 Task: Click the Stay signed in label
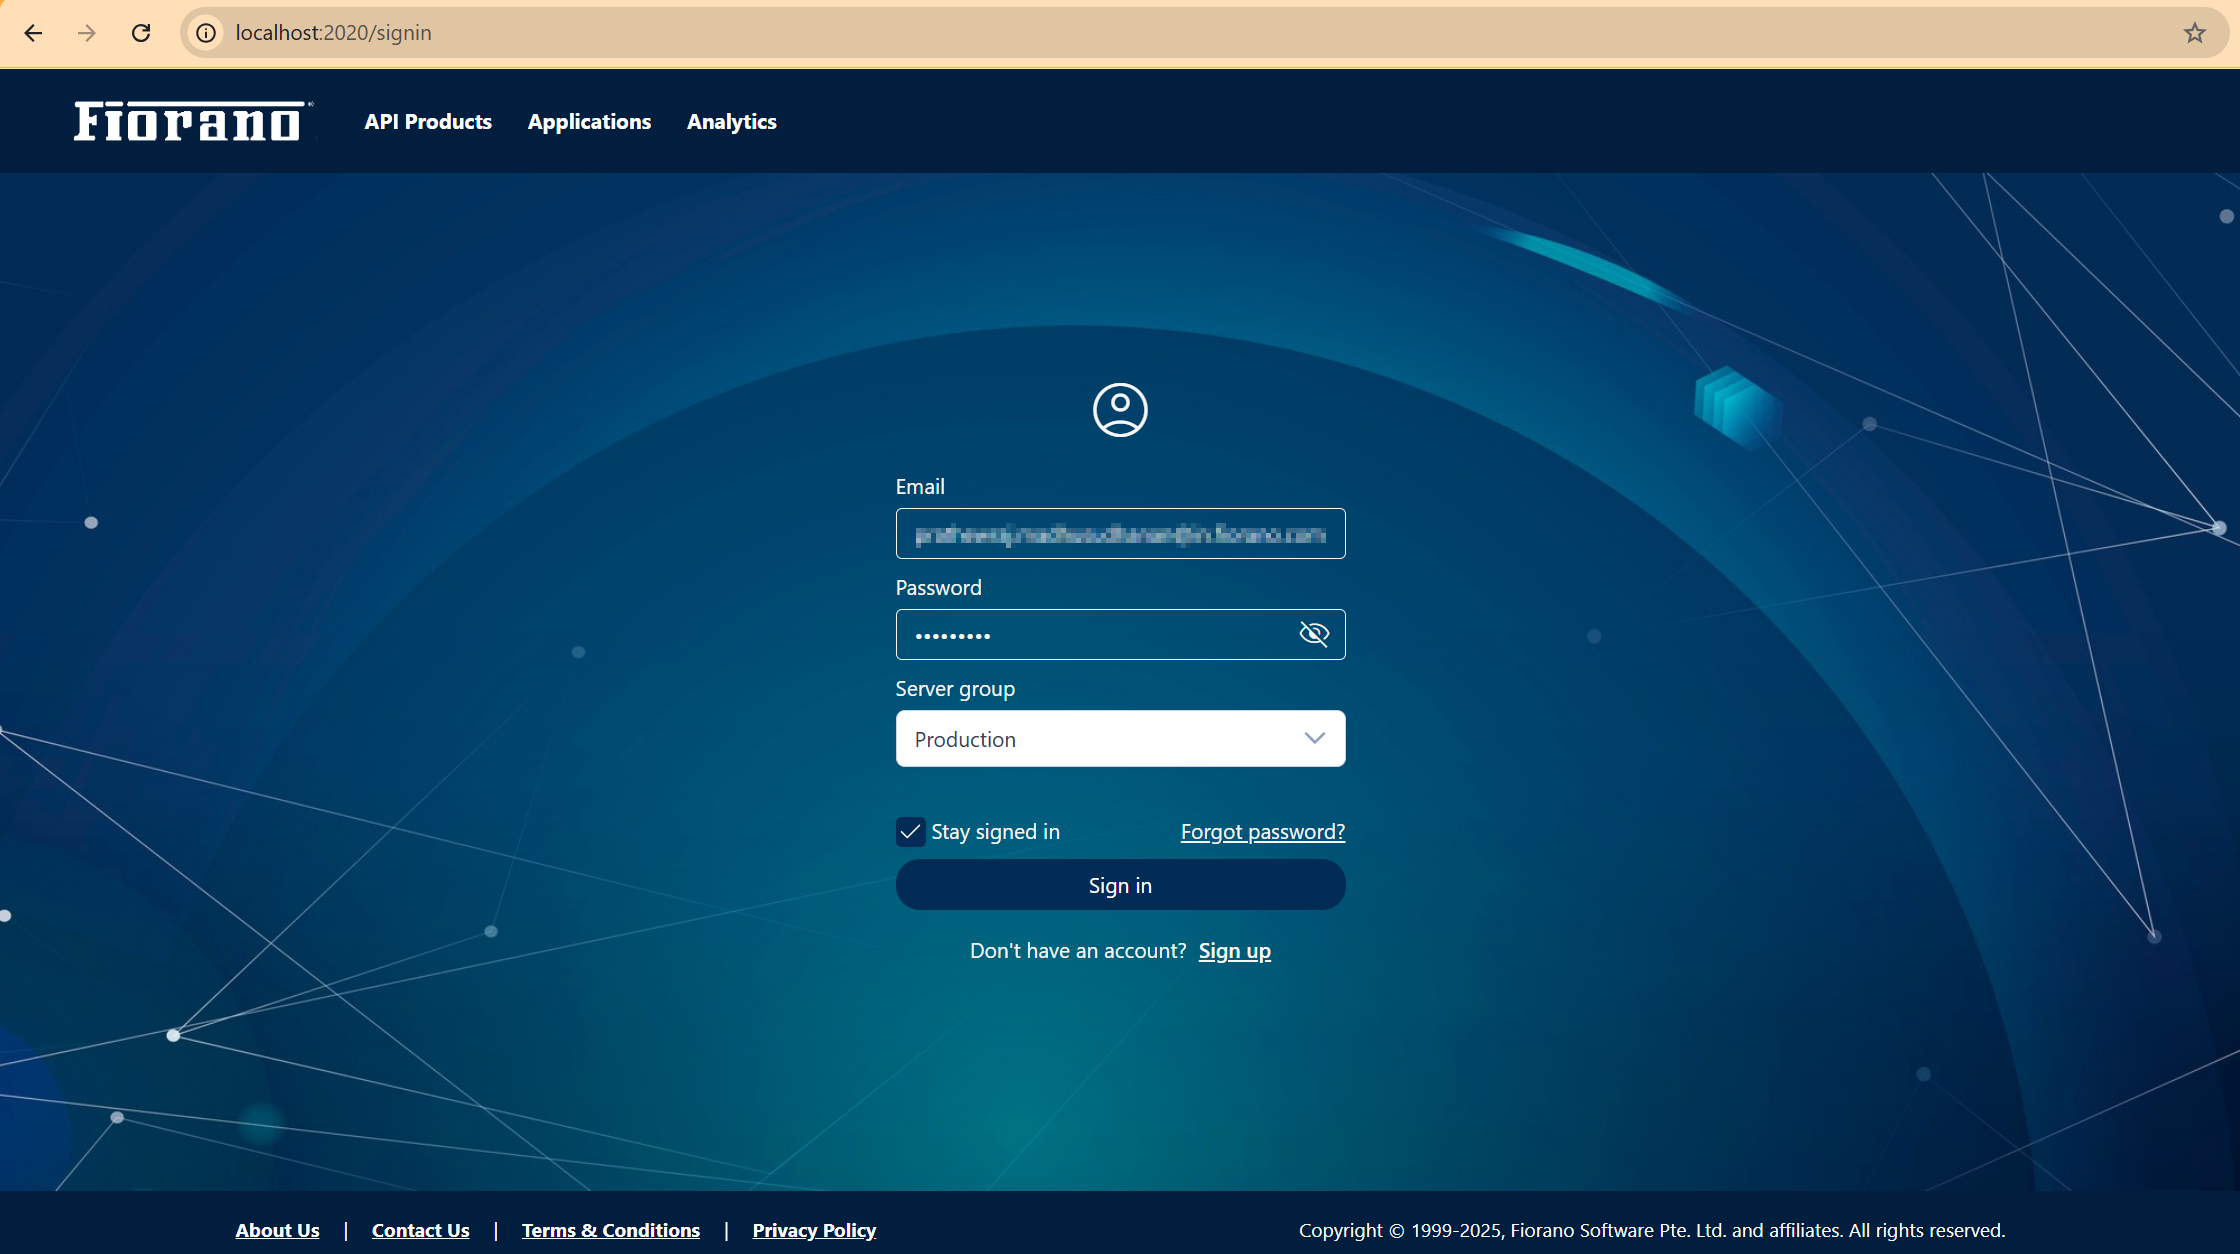995,832
